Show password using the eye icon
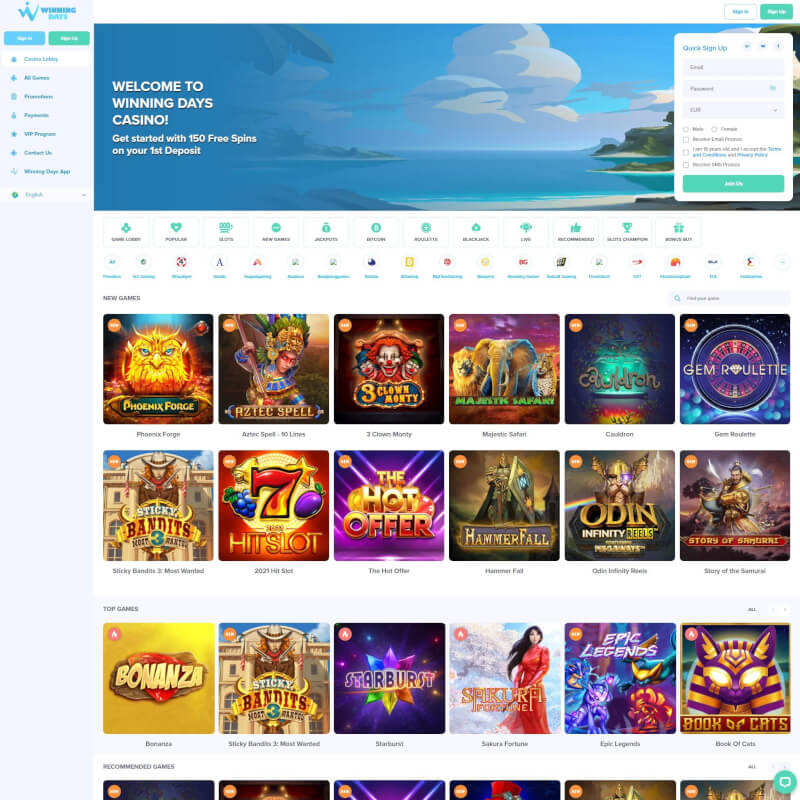Image resolution: width=800 pixels, height=800 pixels. click(773, 88)
